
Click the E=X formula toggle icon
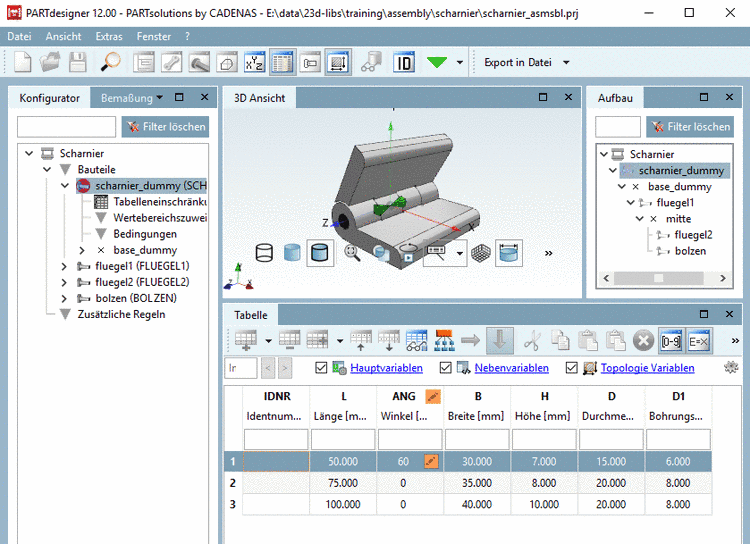tap(699, 340)
